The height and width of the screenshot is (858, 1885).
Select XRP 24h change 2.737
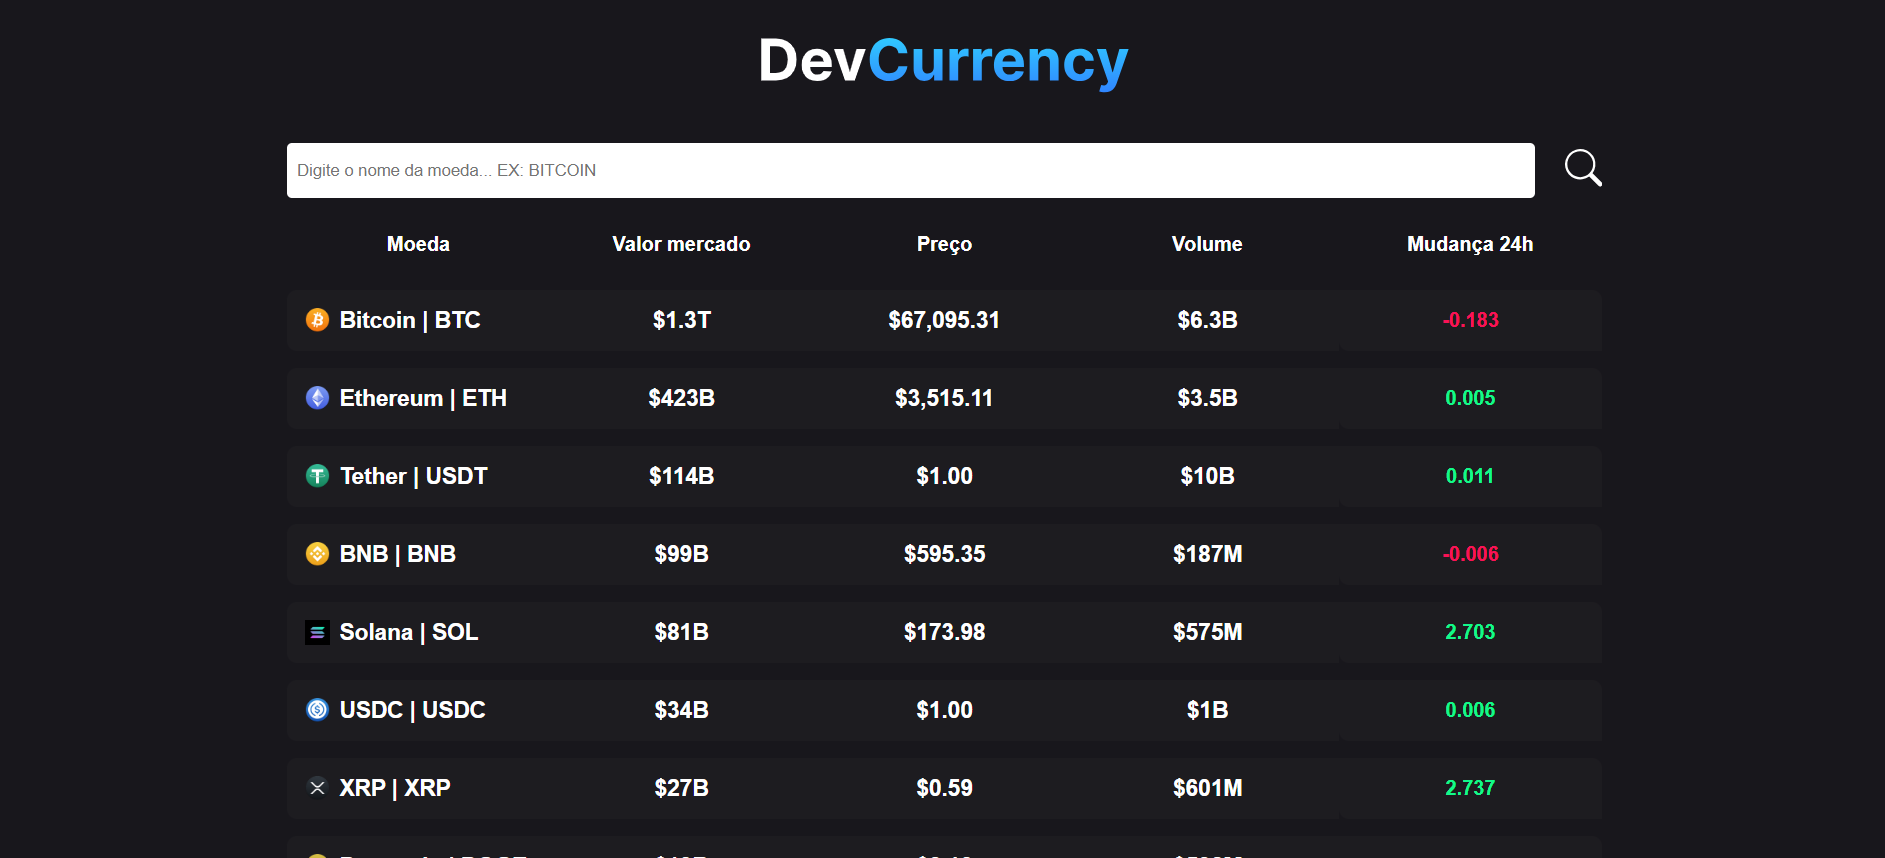coord(1470,788)
